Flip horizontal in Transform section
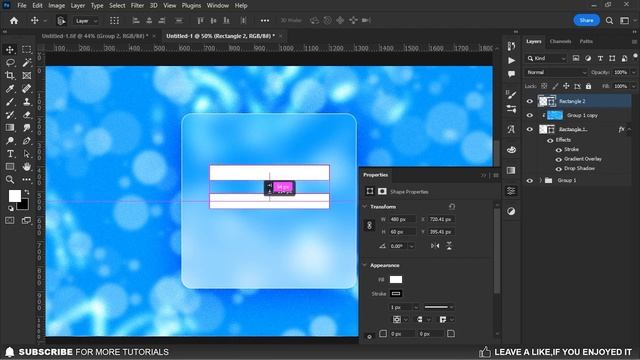The image size is (640, 360). click(x=435, y=246)
